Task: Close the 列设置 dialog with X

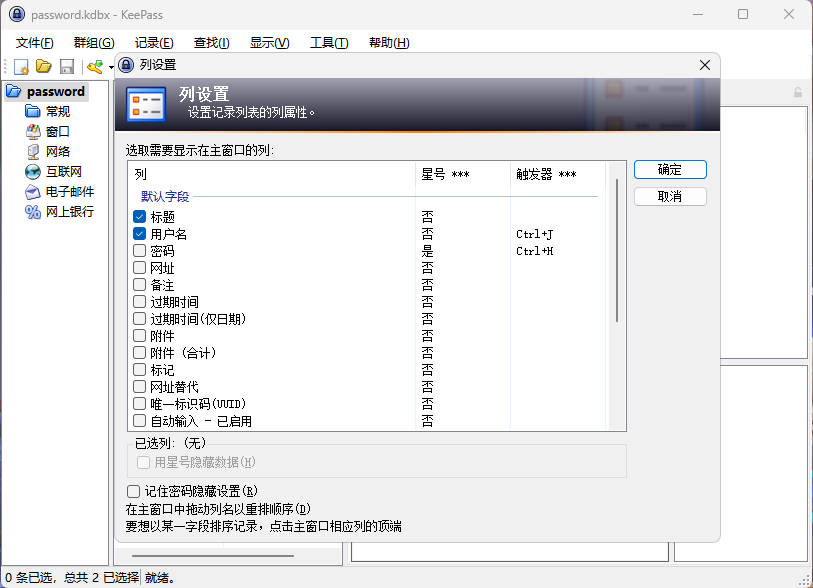Action: pos(705,65)
